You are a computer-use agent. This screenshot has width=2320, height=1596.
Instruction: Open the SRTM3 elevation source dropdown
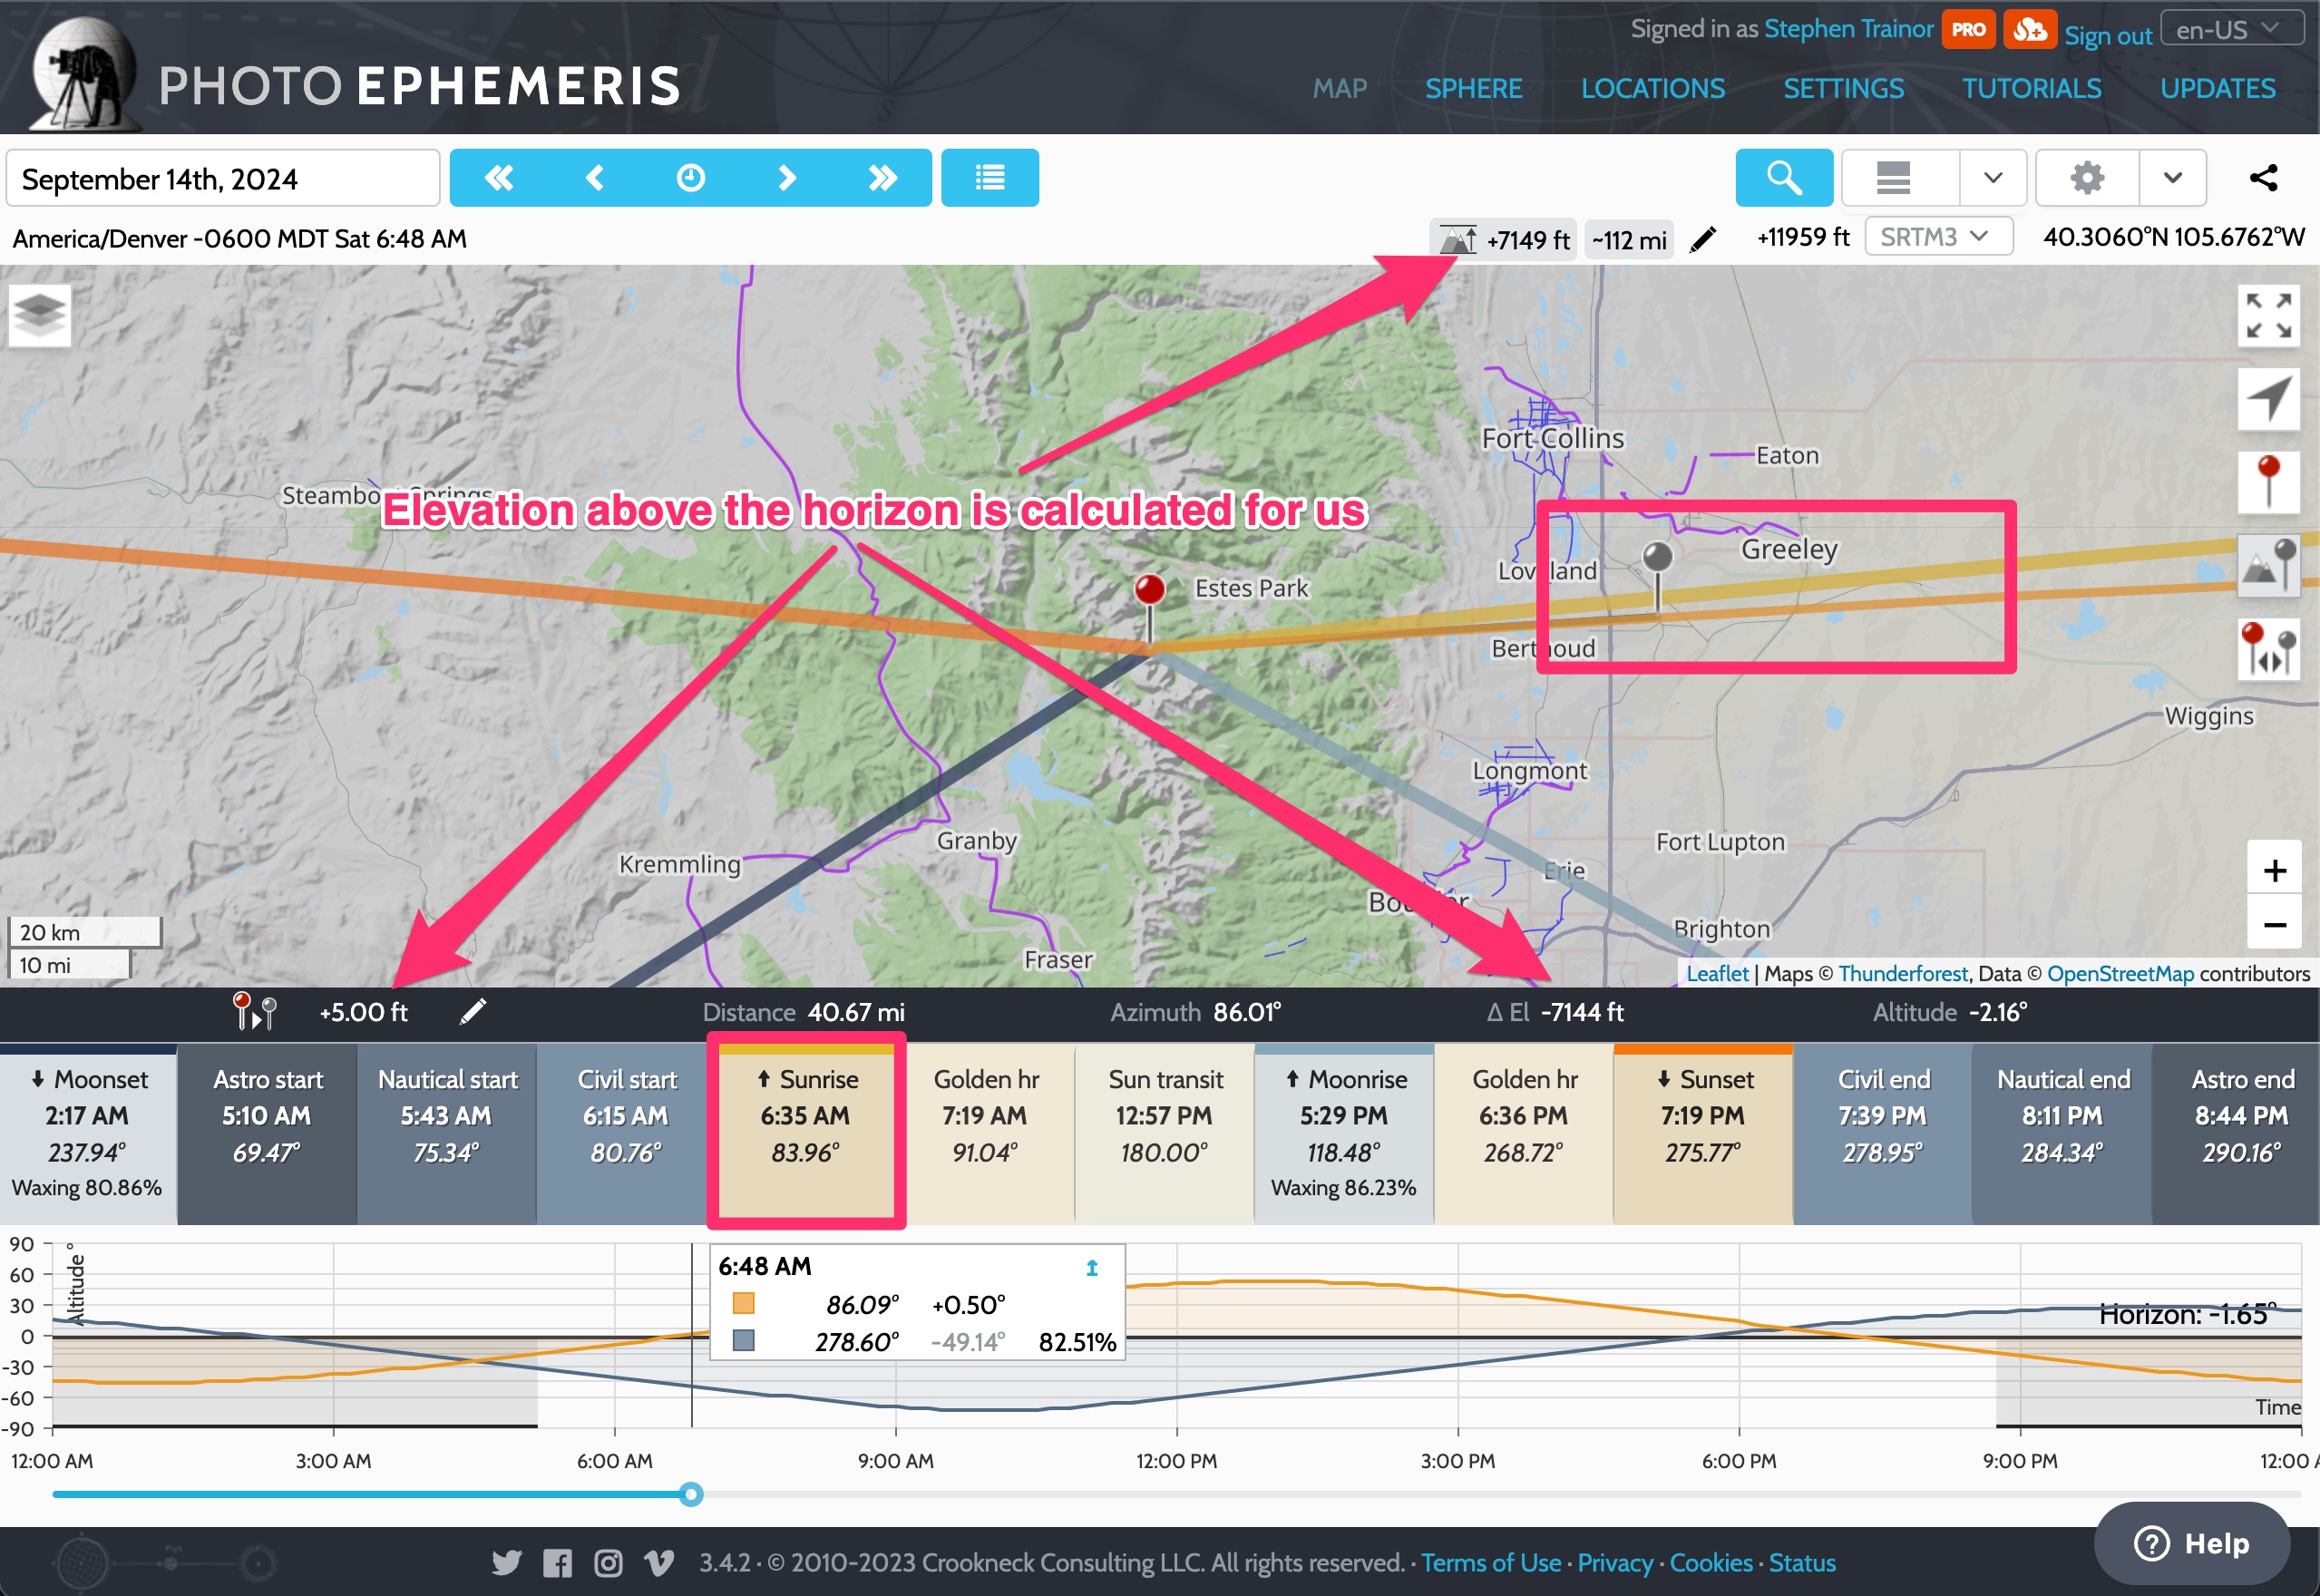1938,237
